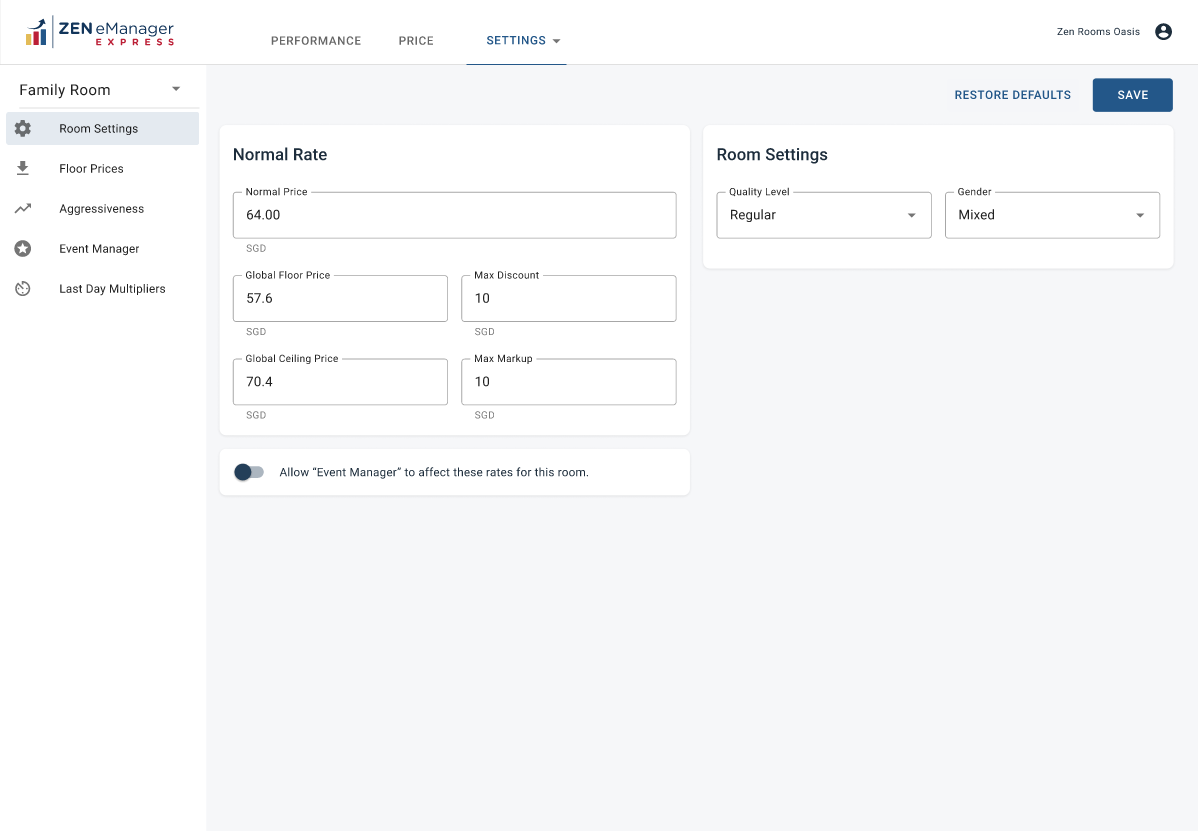Image resolution: width=1198 pixels, height=831 pixels.
Task: Select the Aggressiveness trend-line icon
Action: click(22, 208)
